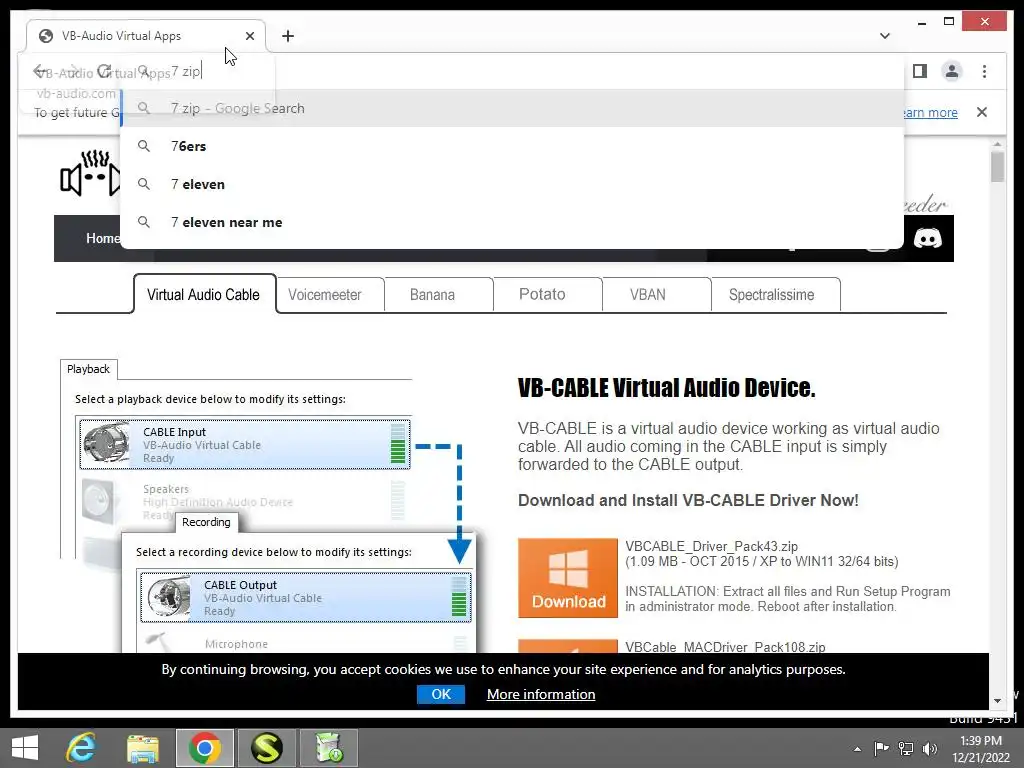The width and height of the screenshot is (1024, 768).
Task: Click the 'VB-CABLE Virtual Audio Device.' heading
Action: click(666, 387)
